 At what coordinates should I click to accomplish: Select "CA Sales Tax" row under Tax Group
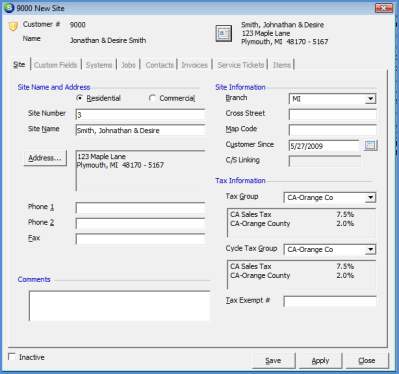click(x=292, y=214)
